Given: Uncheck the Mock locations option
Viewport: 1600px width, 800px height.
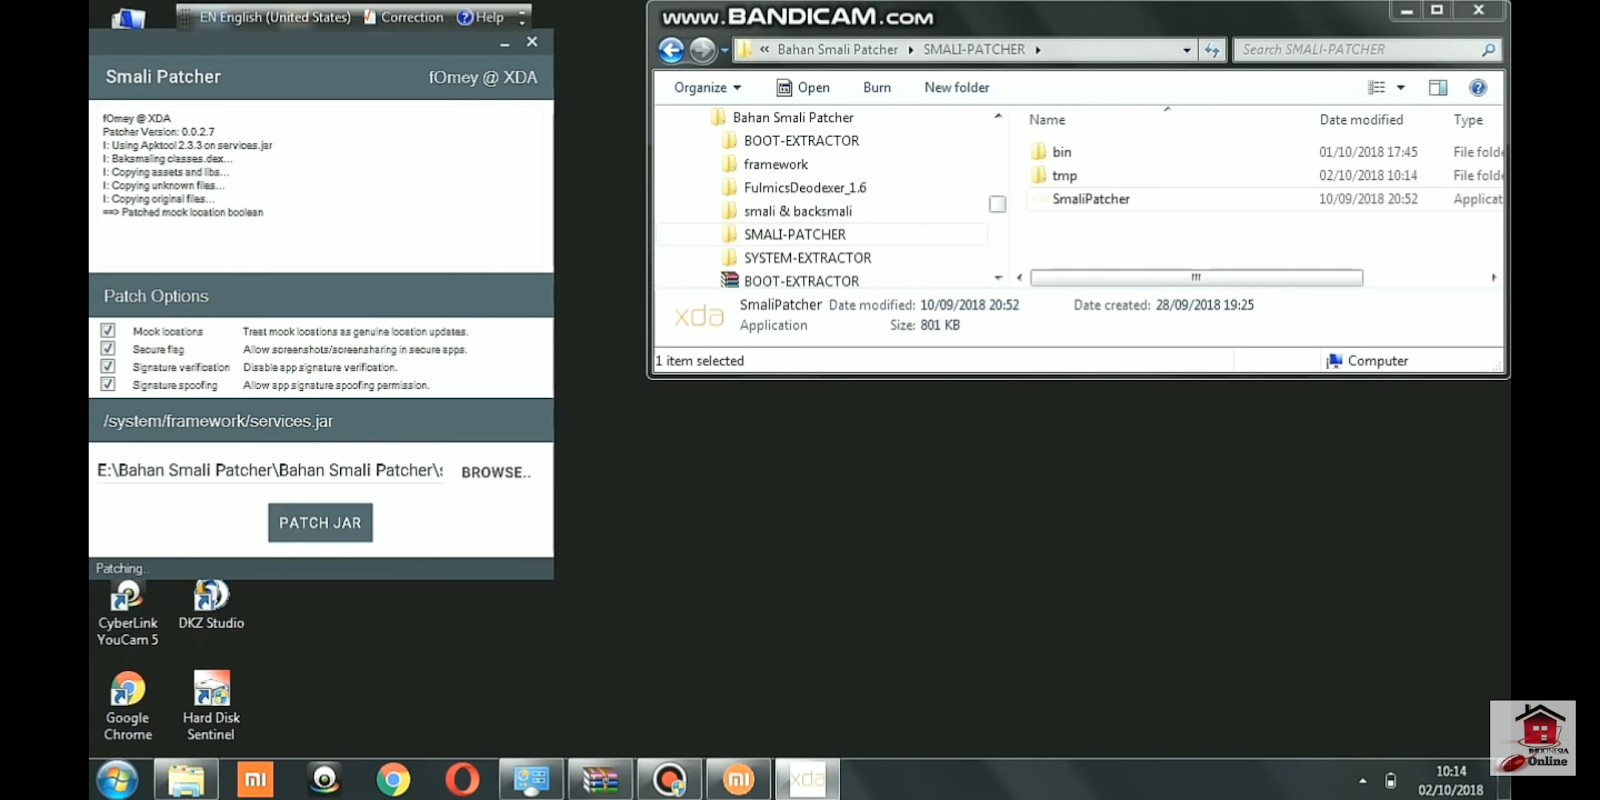Looking at the screenshot, I should point(108,331).
